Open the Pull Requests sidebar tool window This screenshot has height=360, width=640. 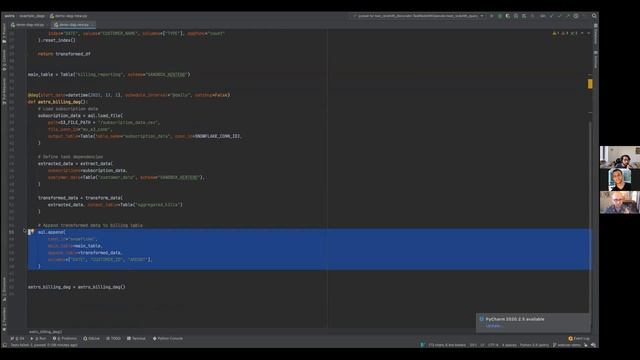4,91
